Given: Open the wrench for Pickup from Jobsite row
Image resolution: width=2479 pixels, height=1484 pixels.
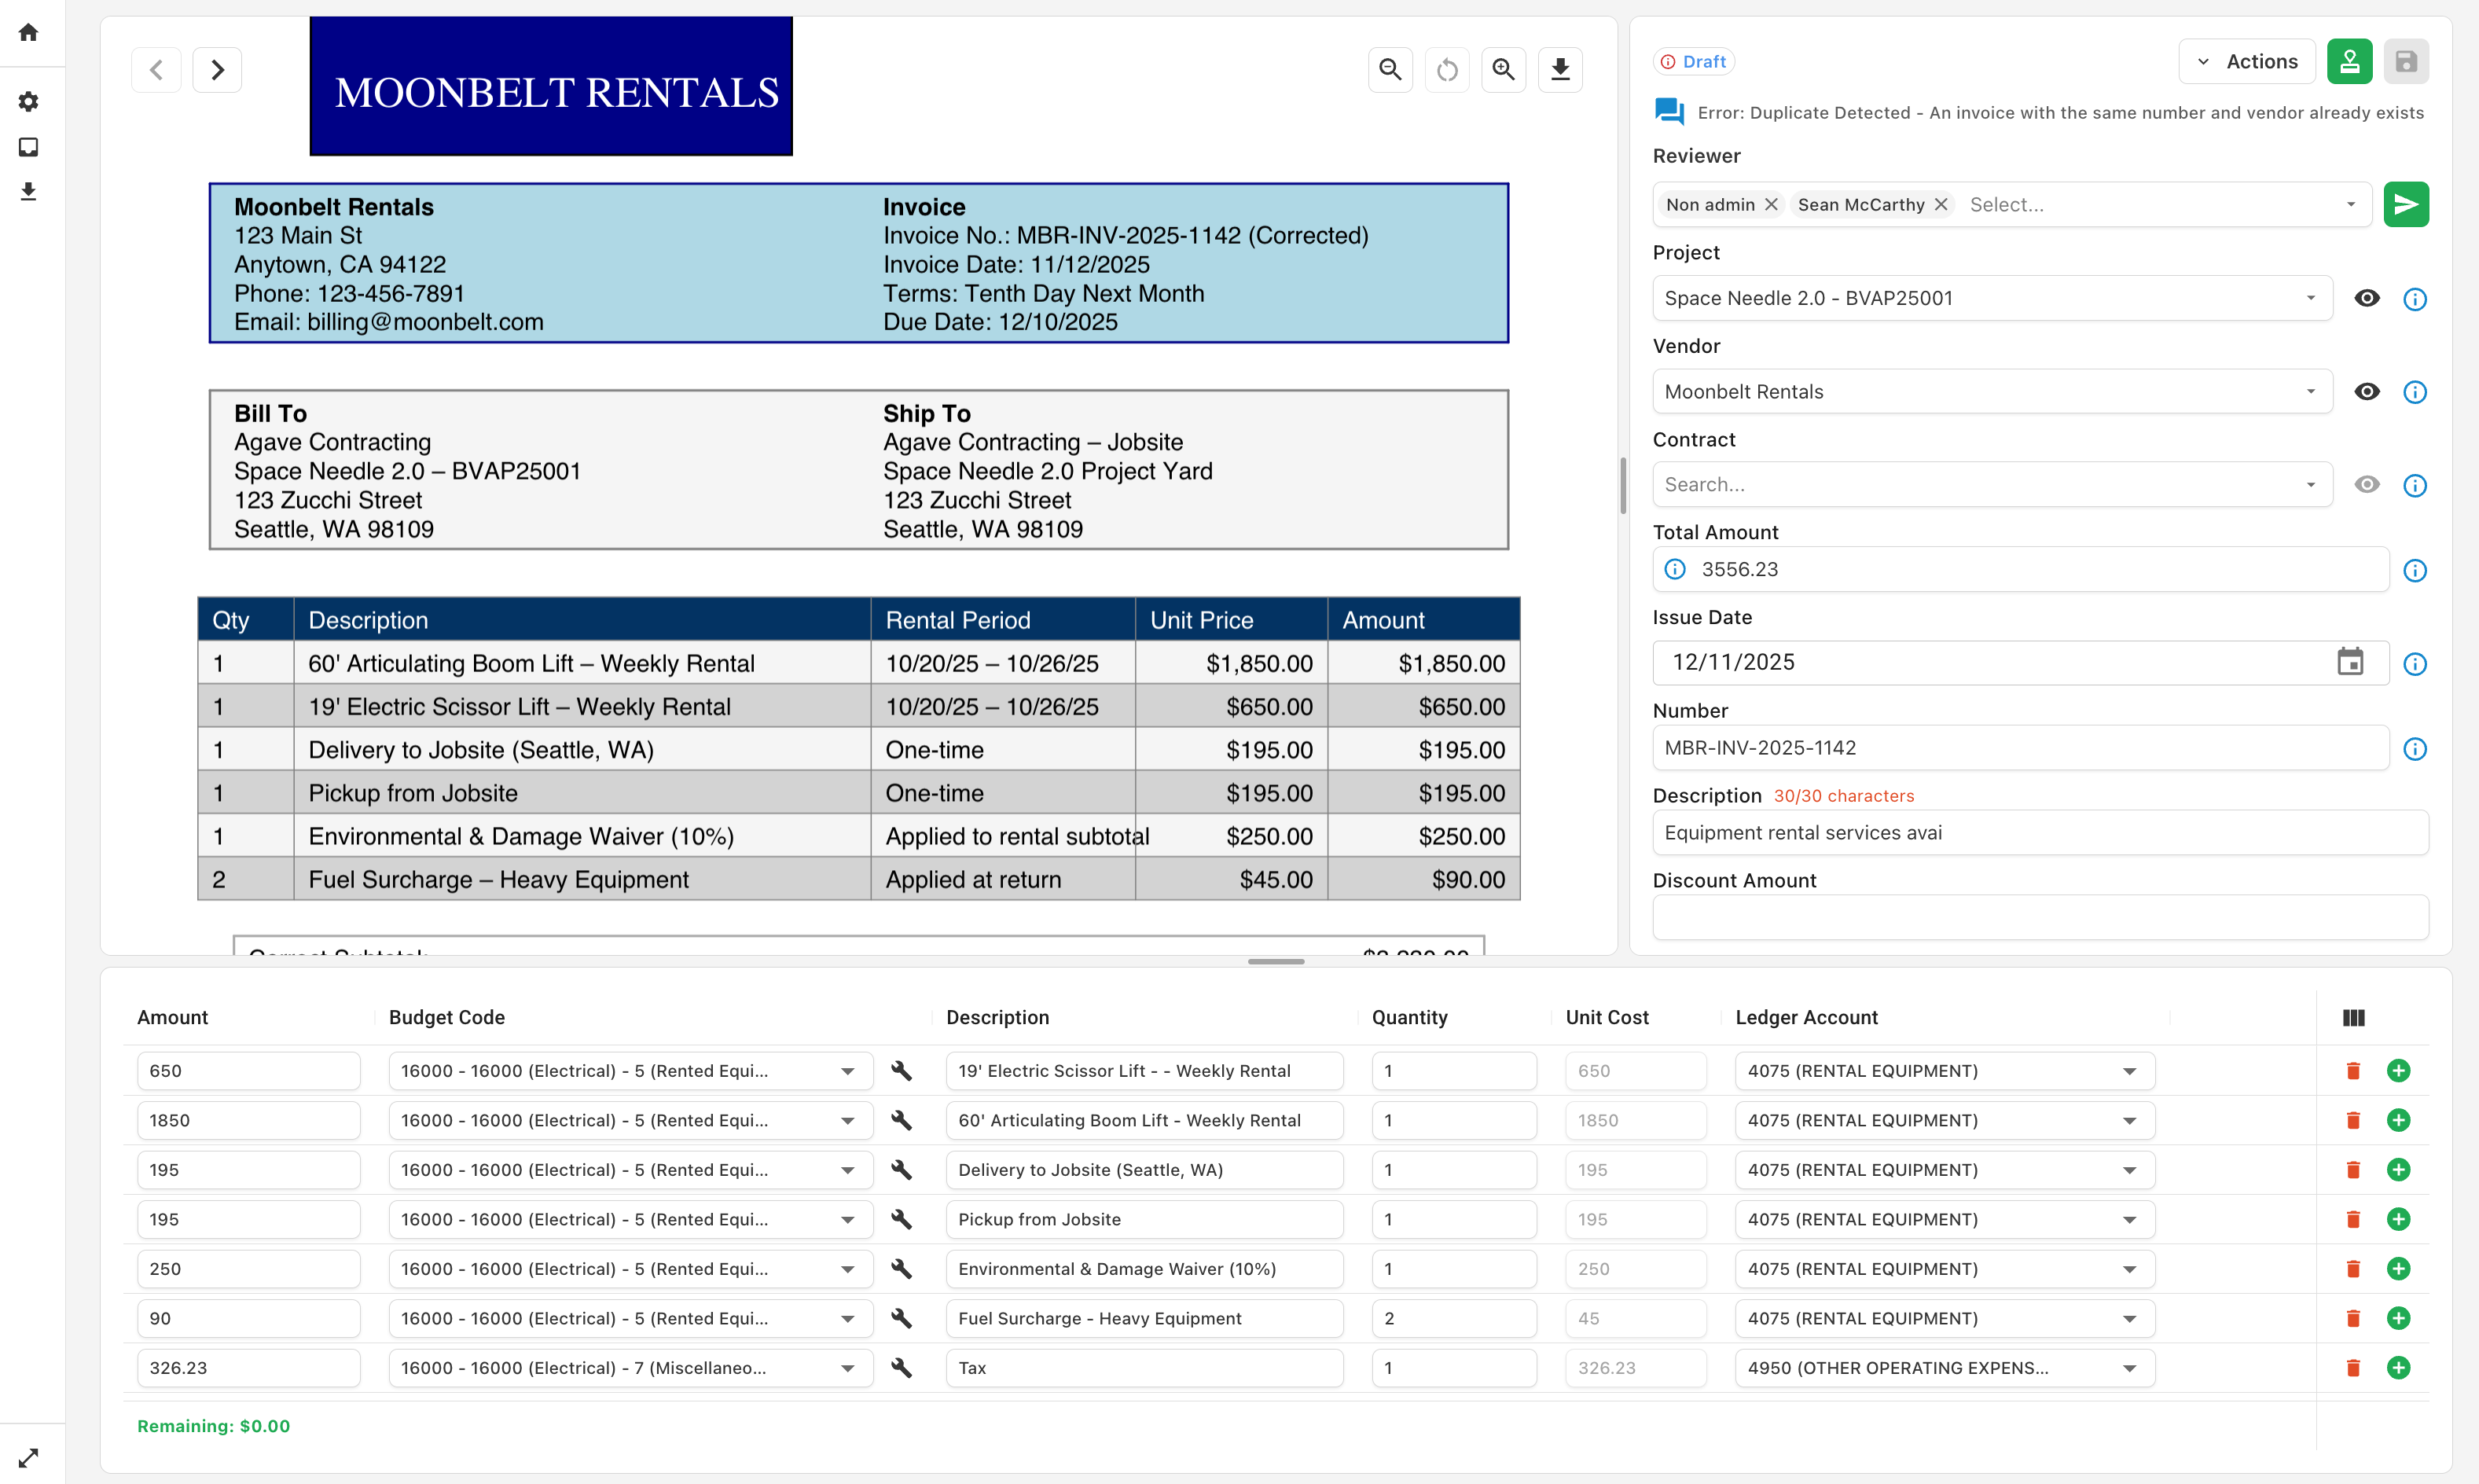Looking at the screenshot, I should 901,1219.
